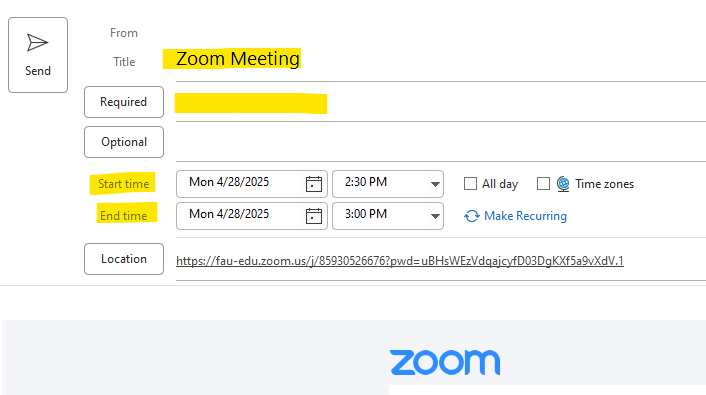Click the Required attendees button
The height and width of the screenshot is (395, 706).
tap(124, 102)
